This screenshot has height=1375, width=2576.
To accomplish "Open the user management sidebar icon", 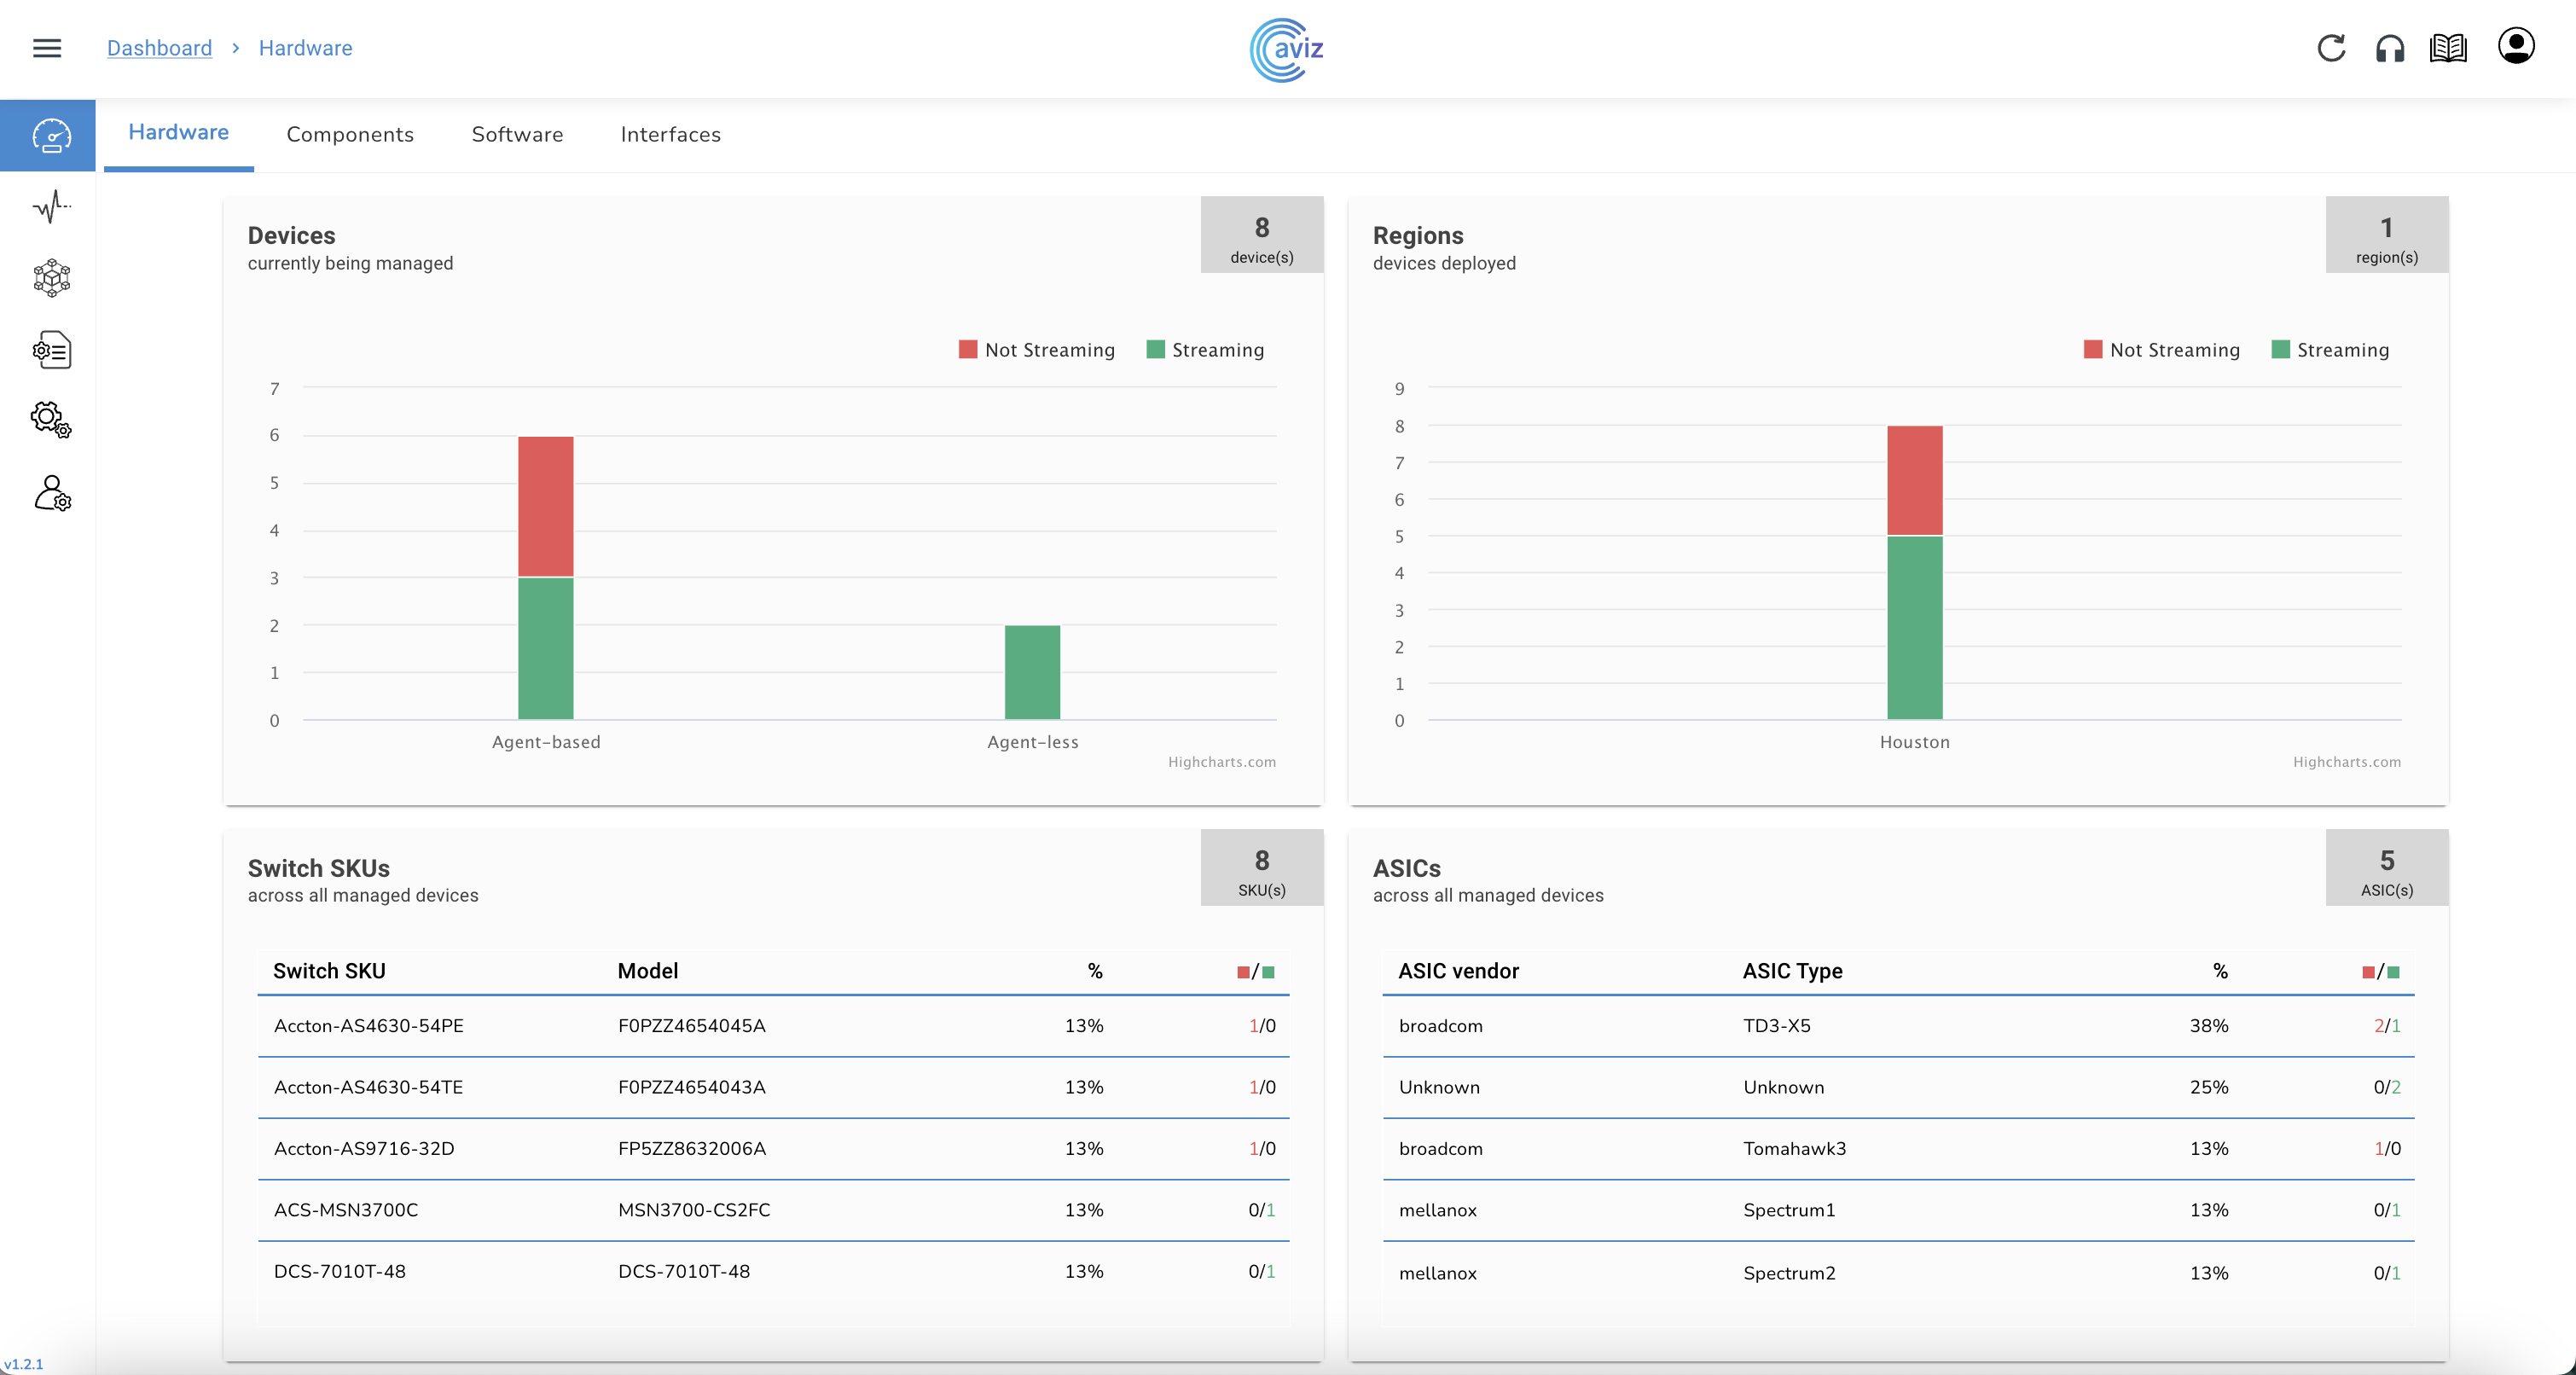I will pos(51,494).
